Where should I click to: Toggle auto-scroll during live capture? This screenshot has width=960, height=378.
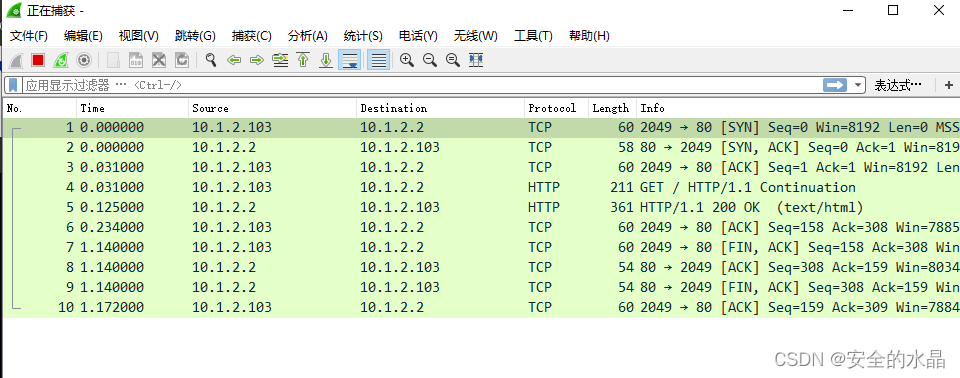point(350,60)
